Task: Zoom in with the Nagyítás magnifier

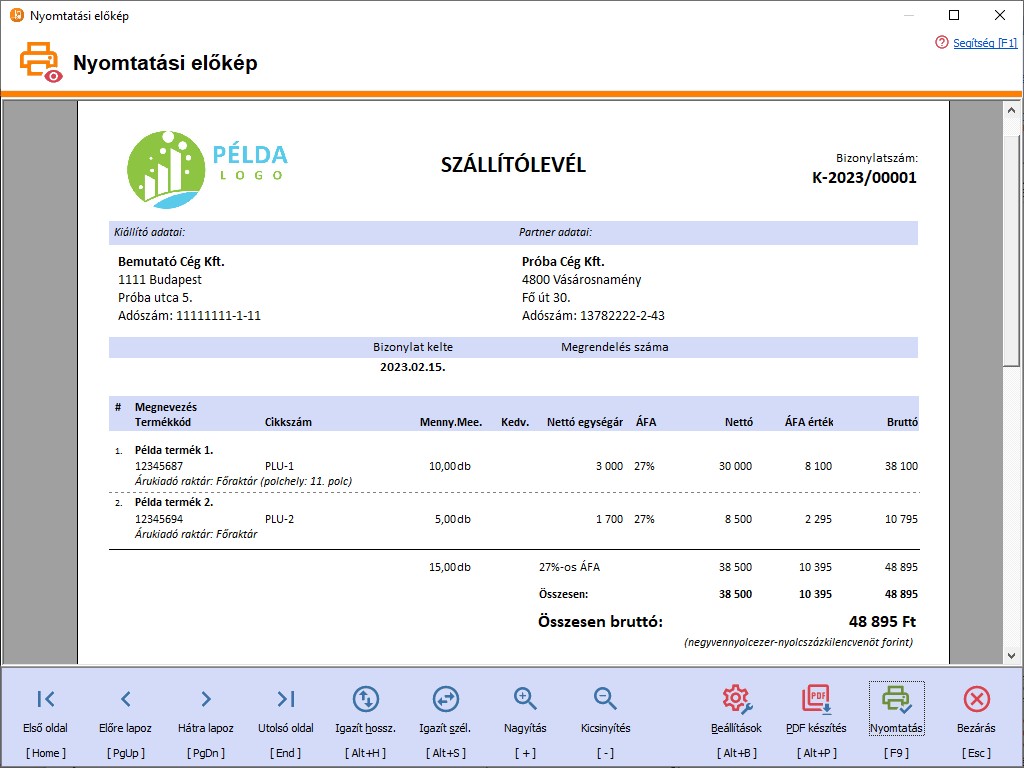Action: [524, 699]
